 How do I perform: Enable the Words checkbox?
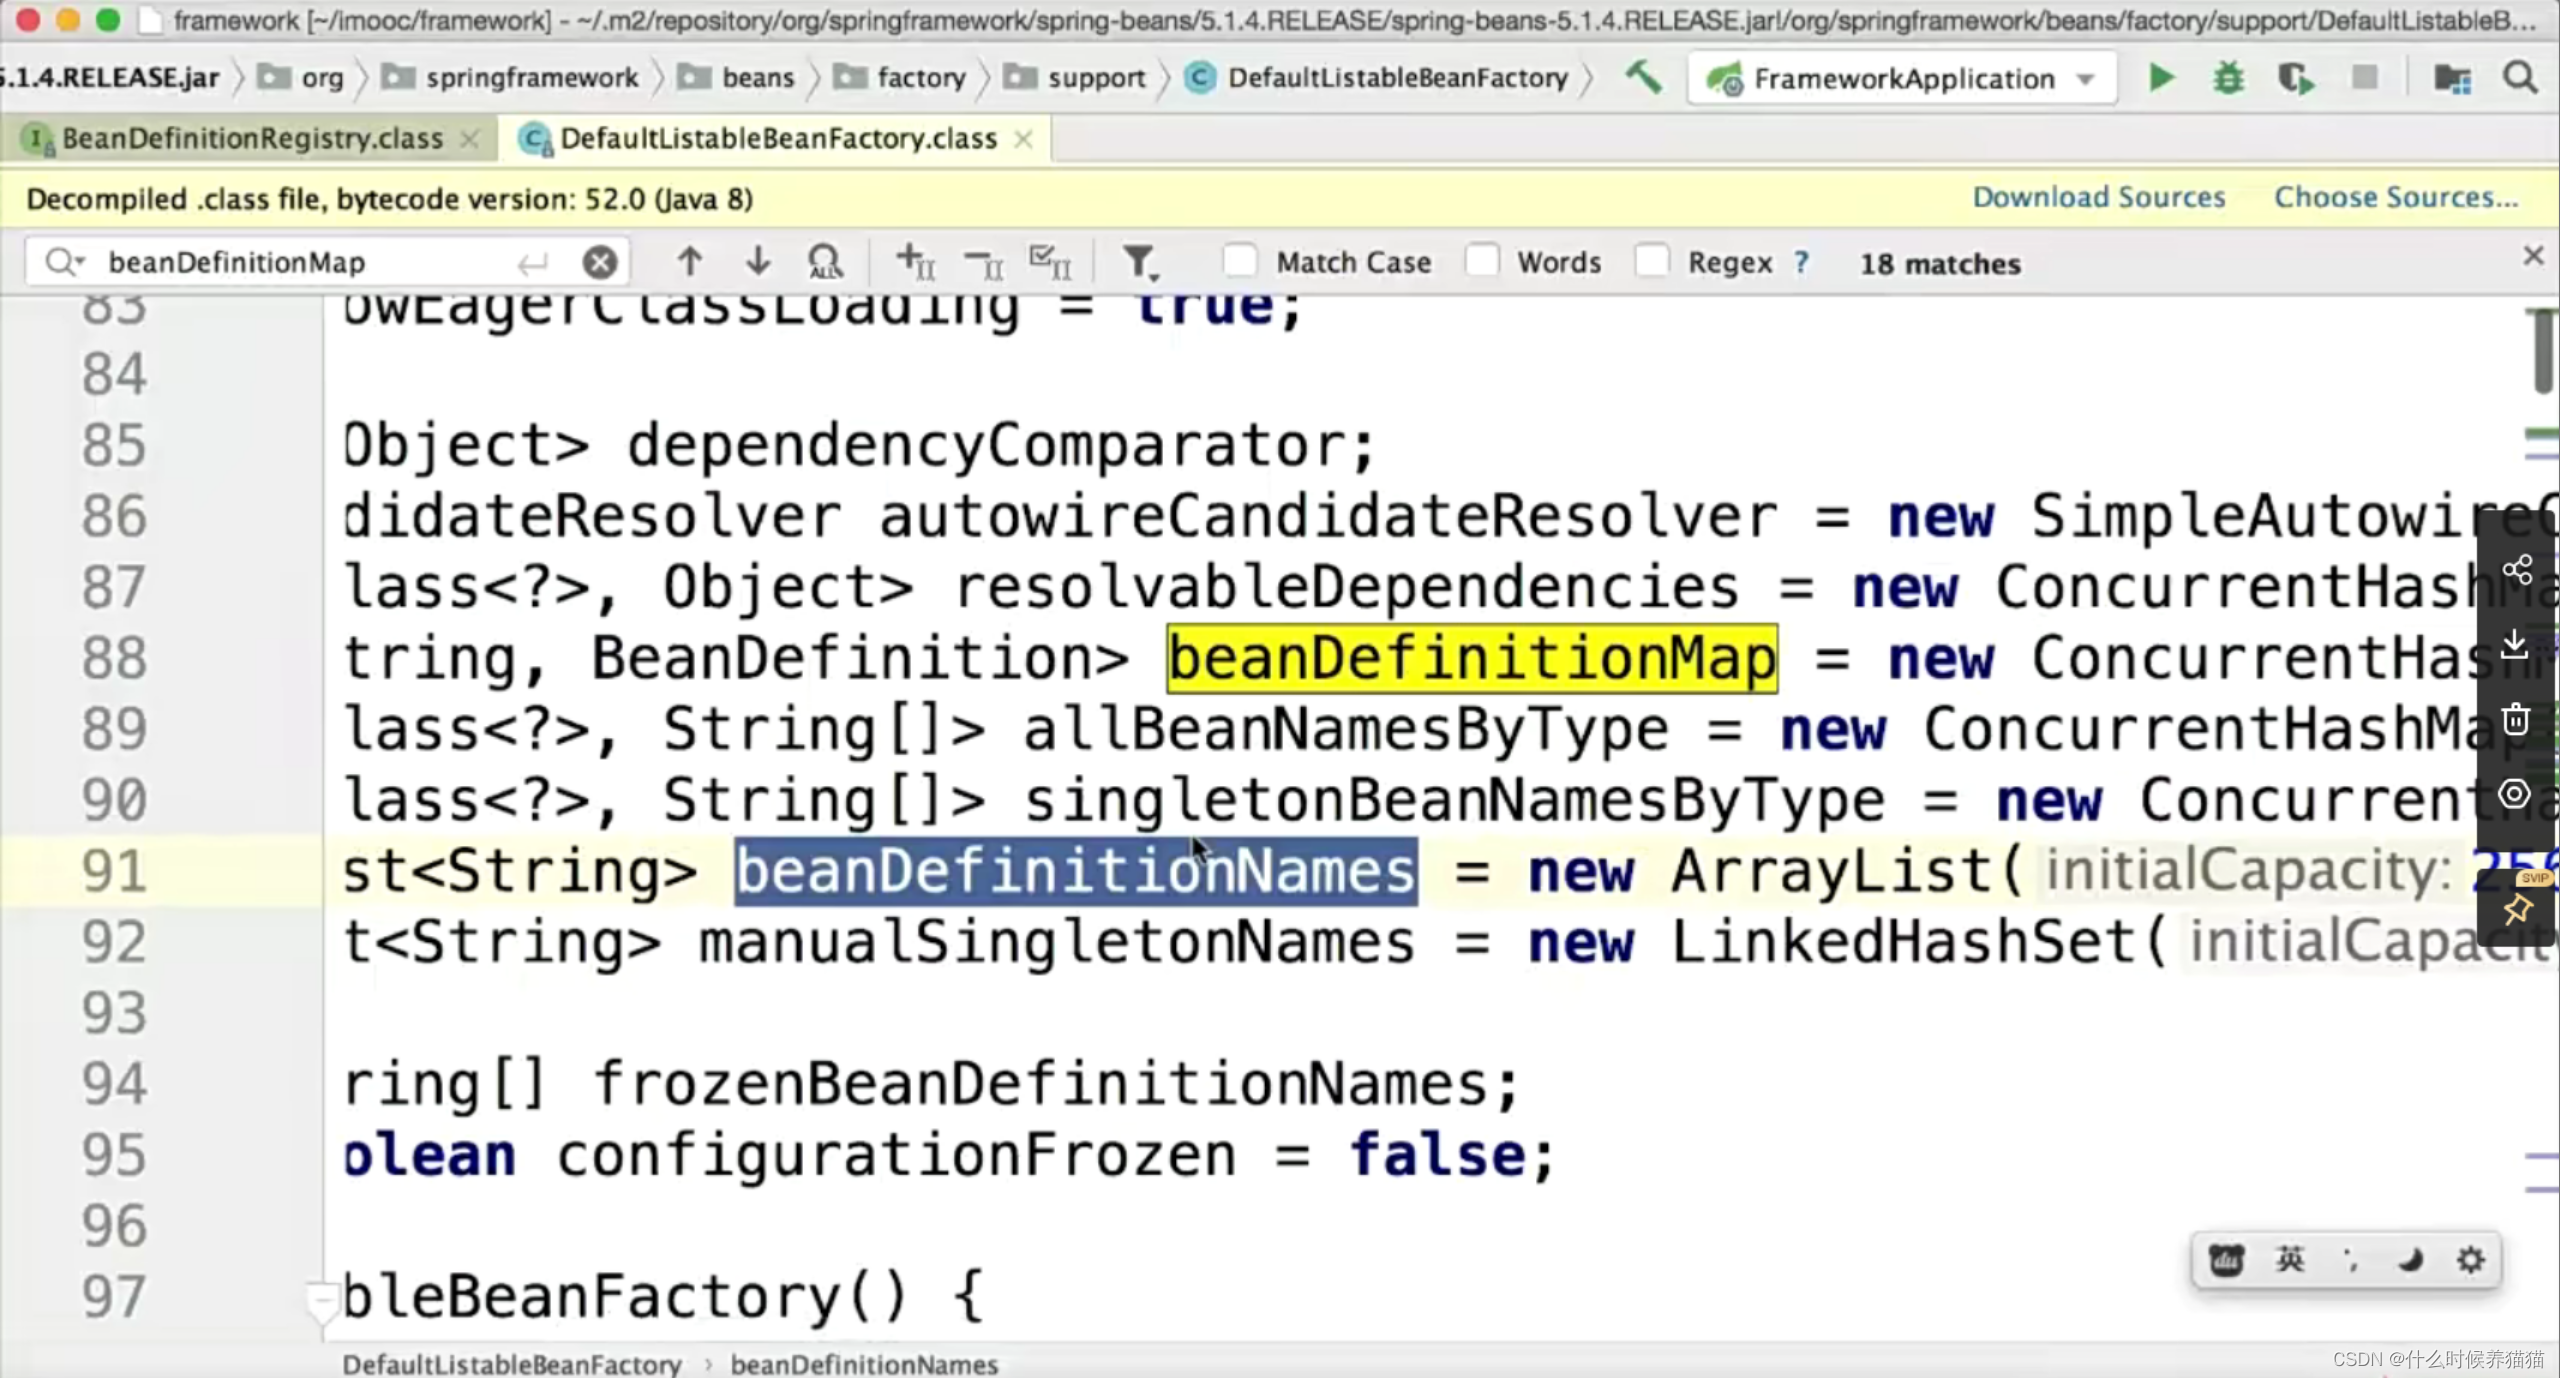pos(1482,262)
